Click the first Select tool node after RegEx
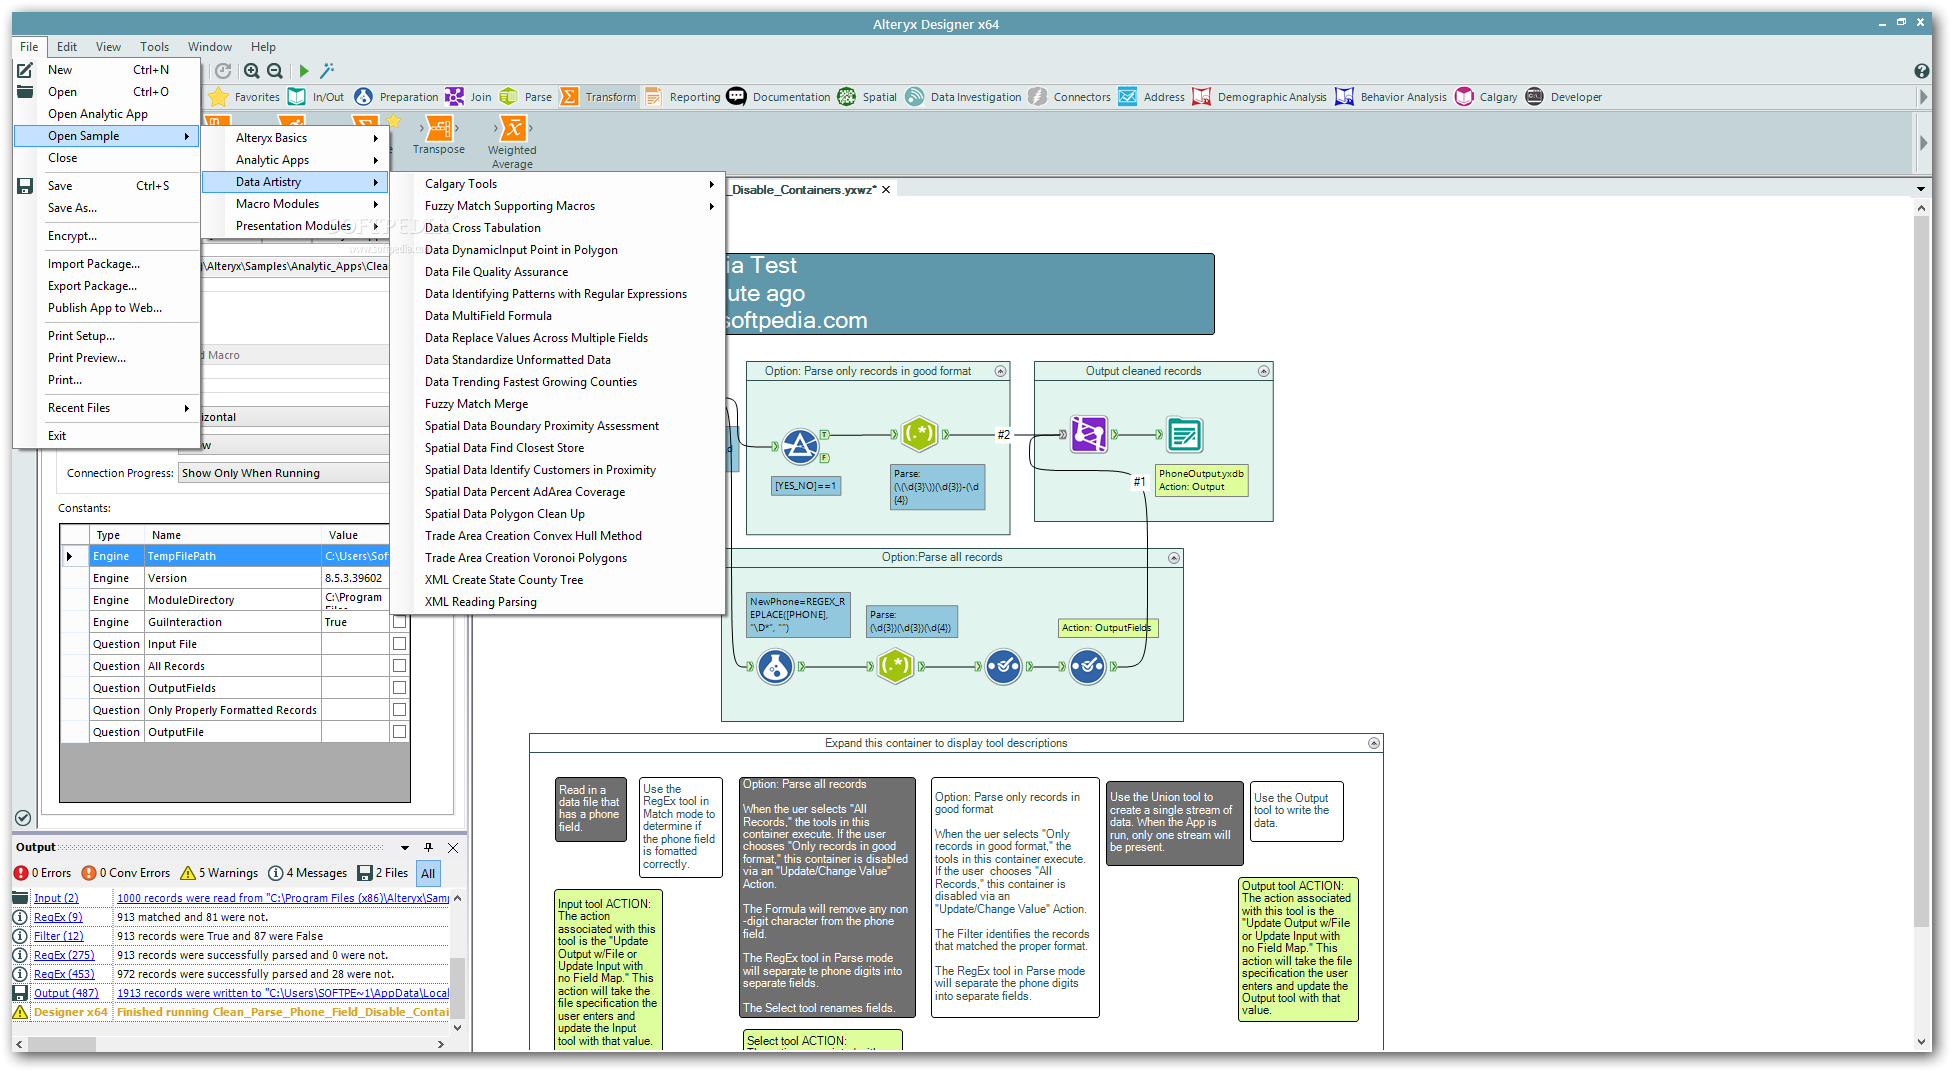Image resolution: width=1952 pixels, height=1072 pixels. click(x=1003, y=666)
